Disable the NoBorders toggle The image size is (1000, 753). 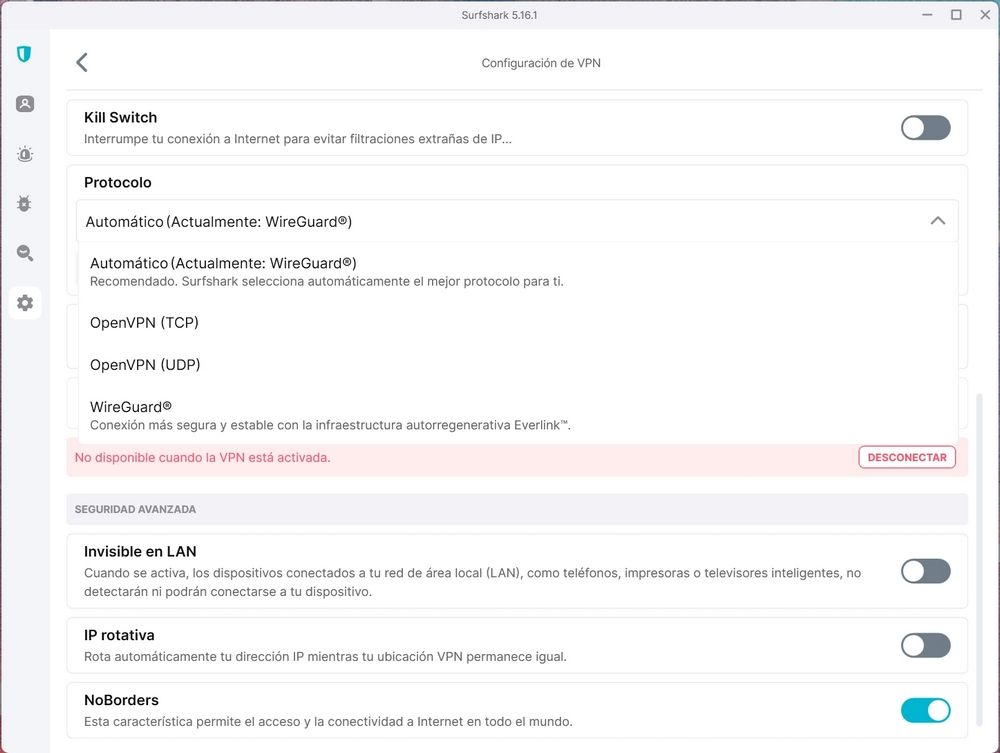point(925,710)
